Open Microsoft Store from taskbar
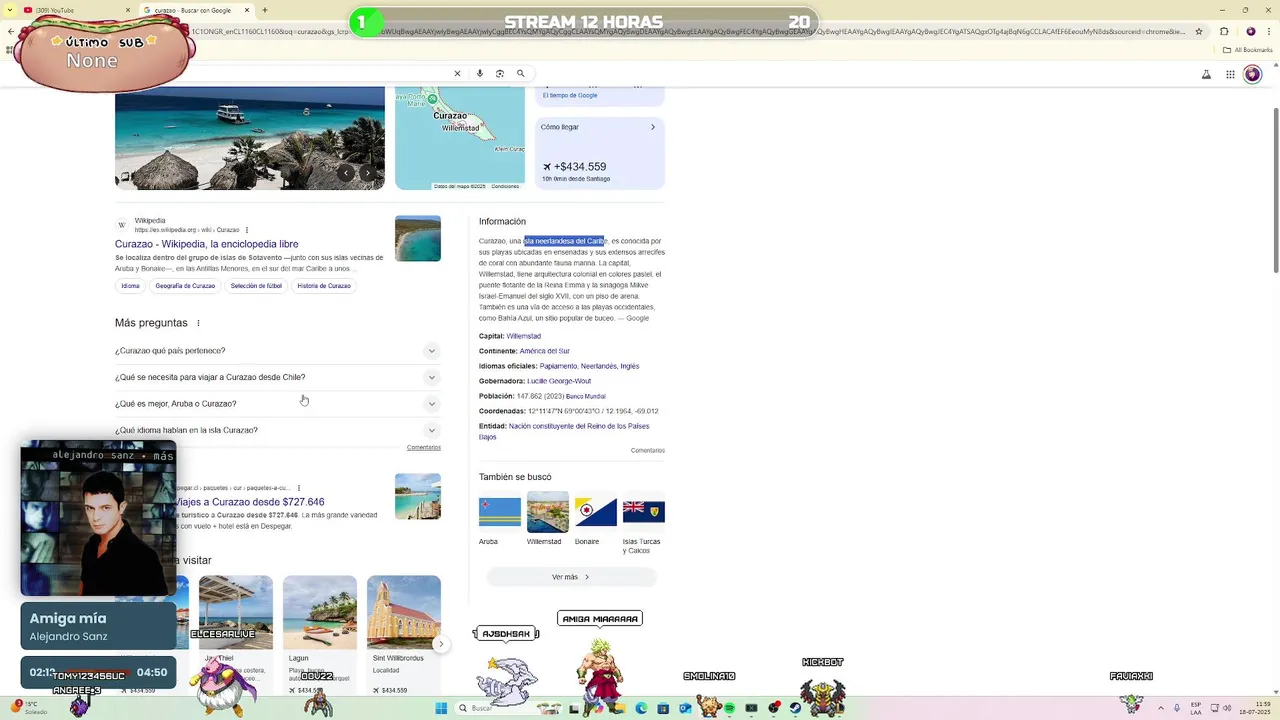This screenshot has height=720, width=1280. coord(663,708)
